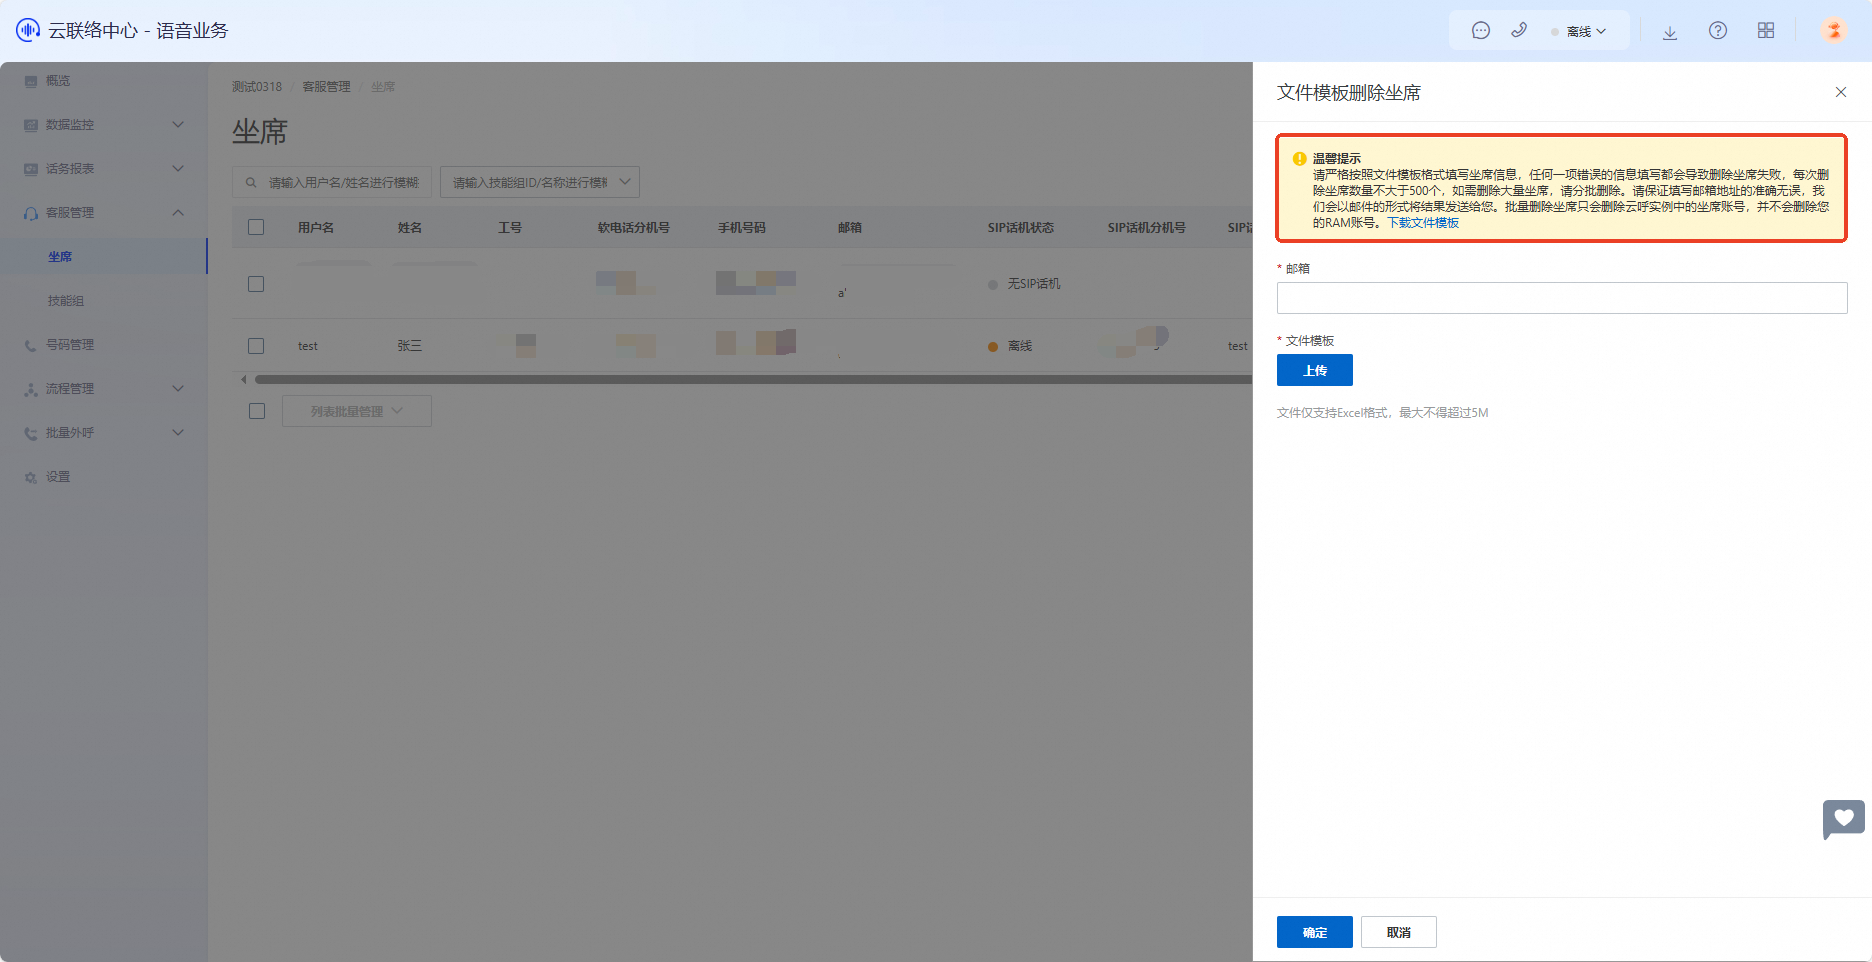Click the 用户名 column header
Image resolution: width=1872 pixels, height=962 pixels.
click(x=316, y=228)
